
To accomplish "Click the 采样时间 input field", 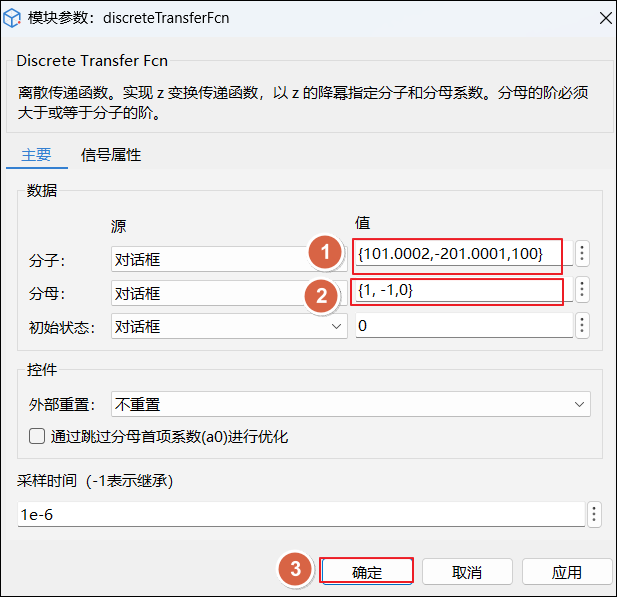I will pos(300,515).
